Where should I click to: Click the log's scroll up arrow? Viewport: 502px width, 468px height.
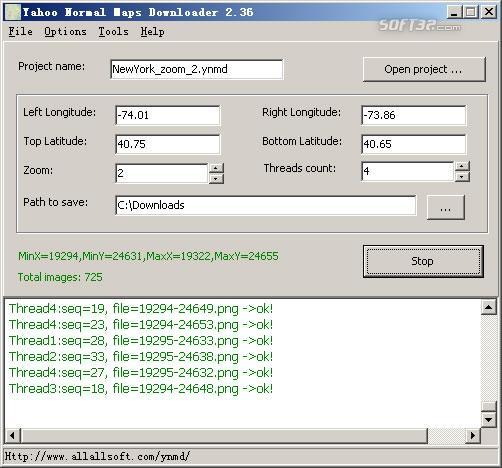pos(489,307)
